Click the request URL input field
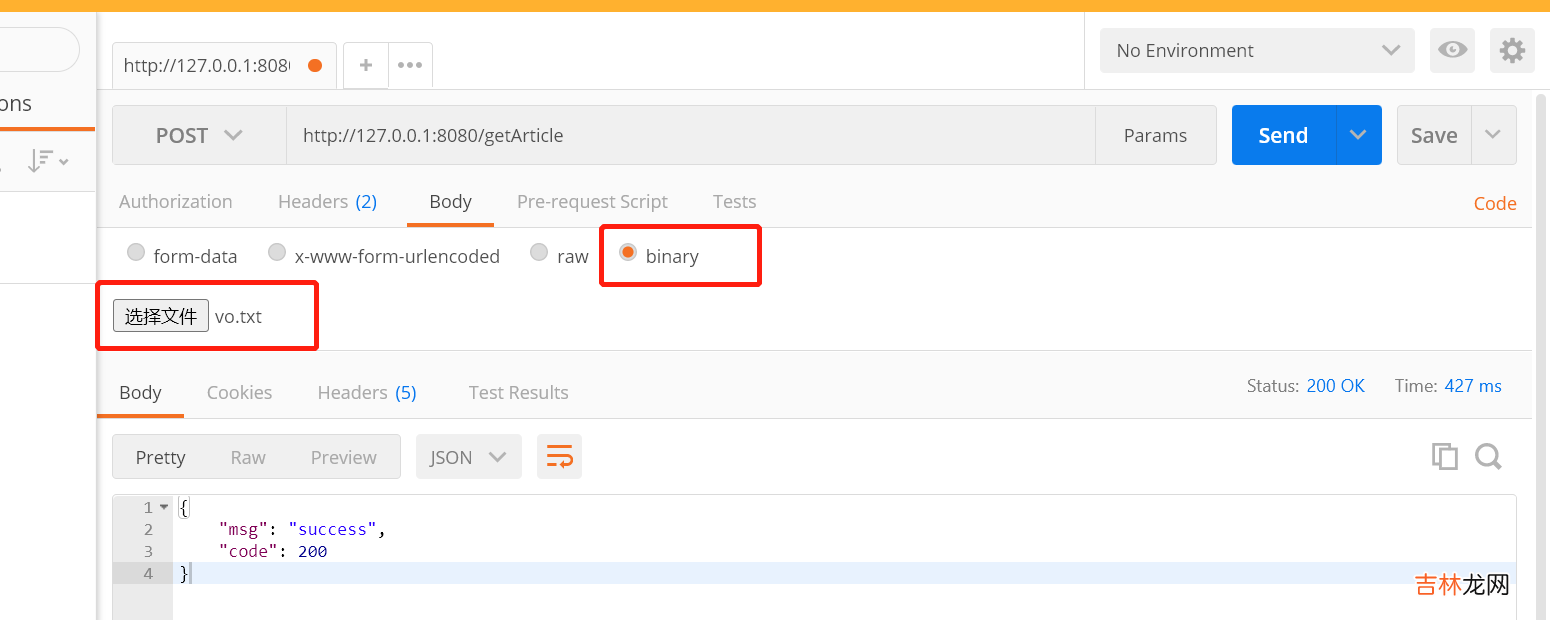The width and height of the screenshot is (1550, 620). coord(690,135)
